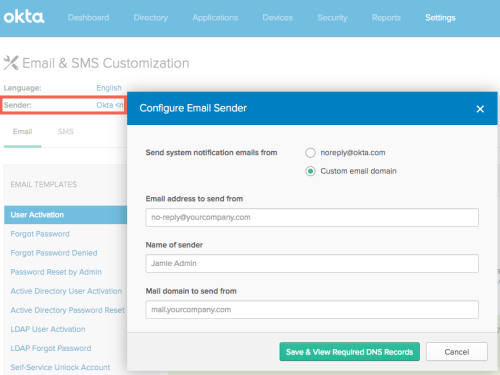Click the English language link
500x375 pixels.
click(x=109, y=88)
